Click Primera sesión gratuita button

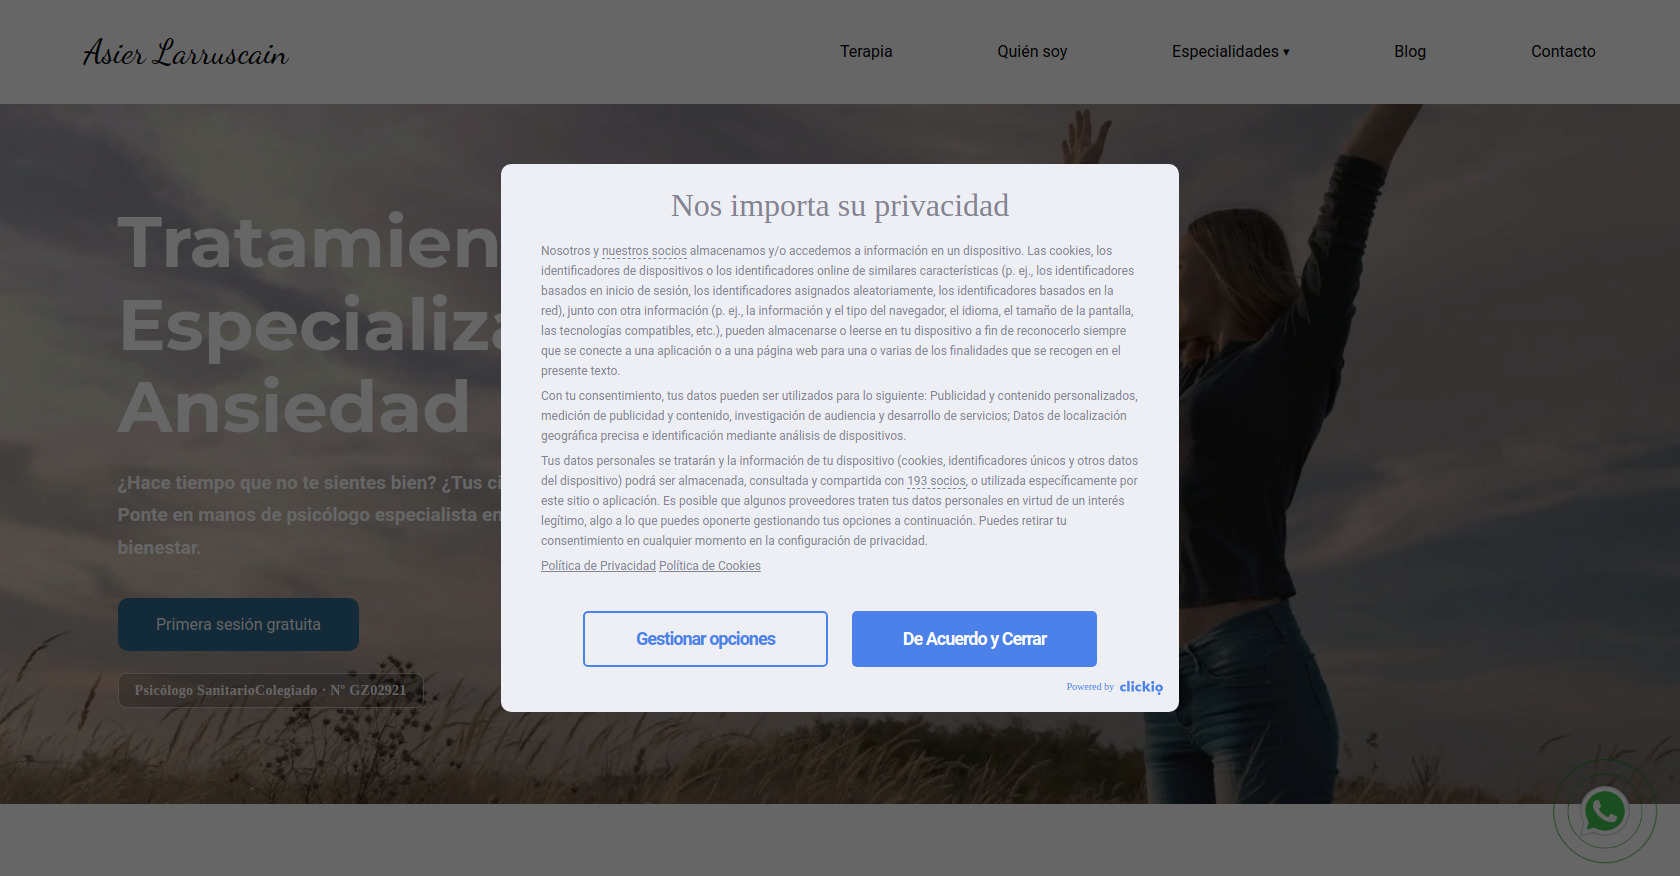point(238,624)
